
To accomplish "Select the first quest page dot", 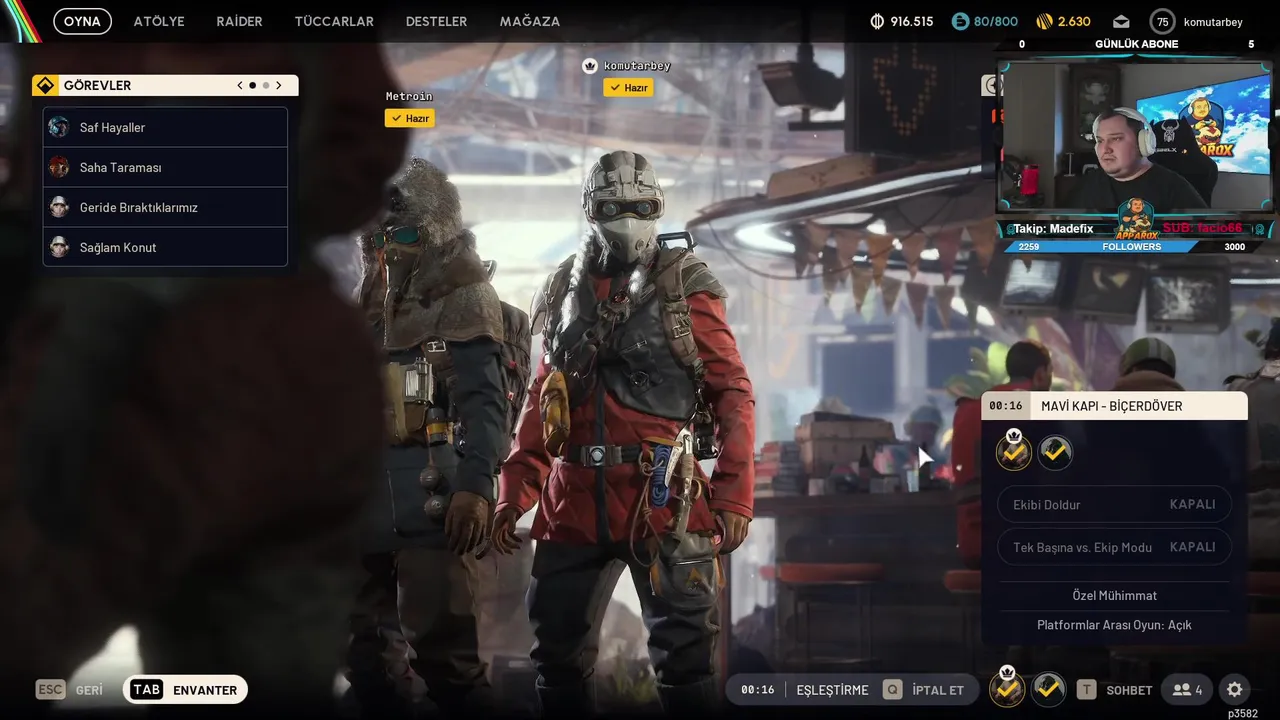I will click(252, 85).
